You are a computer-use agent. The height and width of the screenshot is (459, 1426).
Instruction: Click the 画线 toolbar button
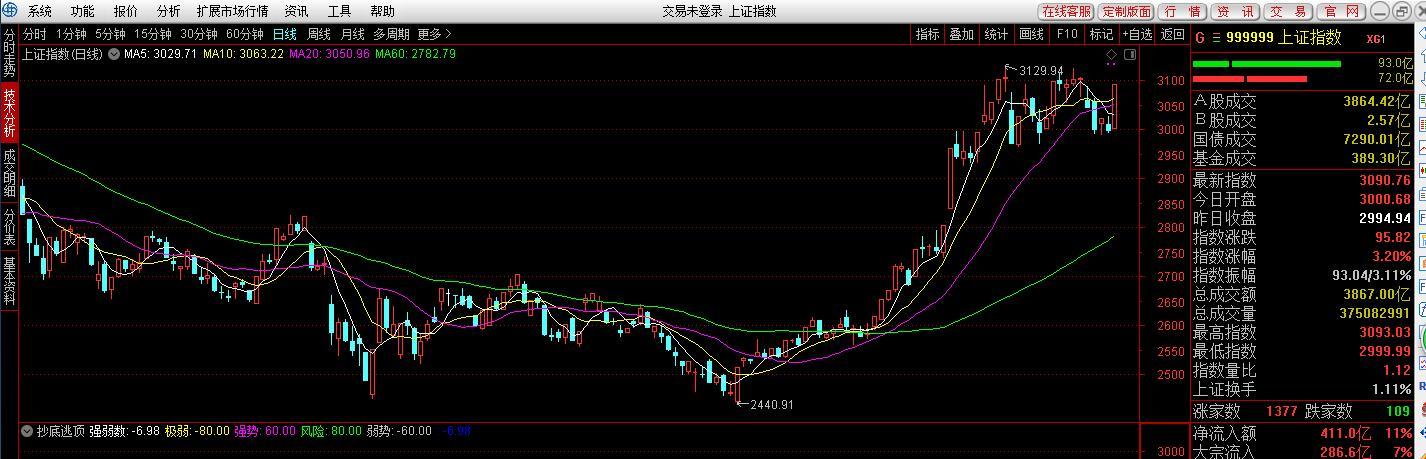click(x=1031, y=34)
